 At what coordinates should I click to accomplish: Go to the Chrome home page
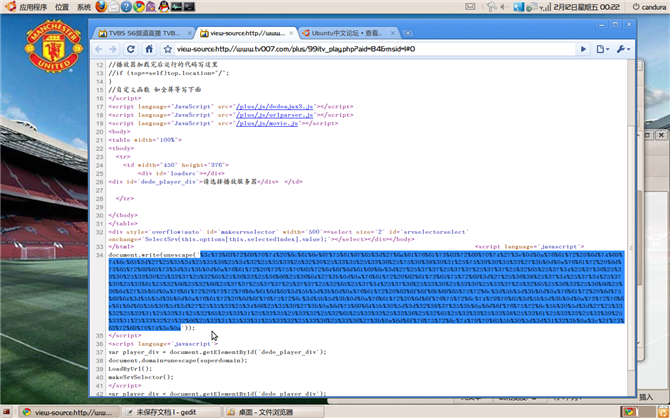click(x=149, y=49)
